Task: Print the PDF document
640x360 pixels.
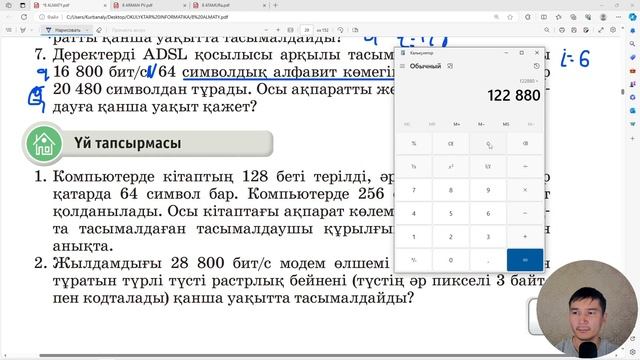Action: pos(562,30)
